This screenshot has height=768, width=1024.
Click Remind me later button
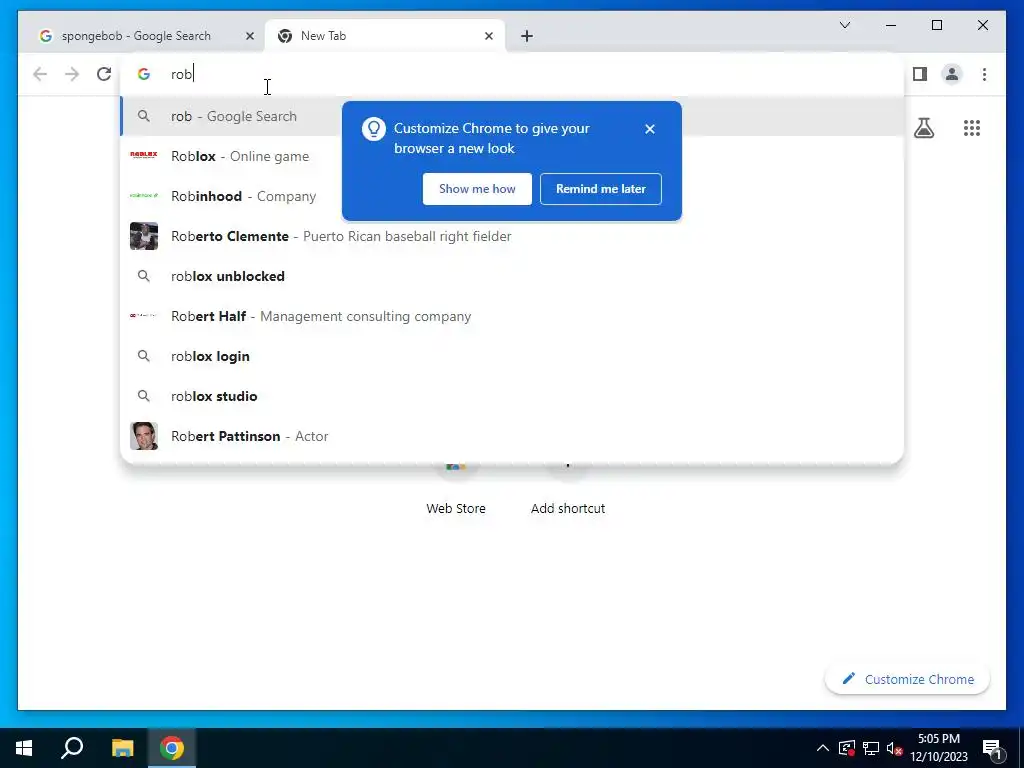click(601, 189)
